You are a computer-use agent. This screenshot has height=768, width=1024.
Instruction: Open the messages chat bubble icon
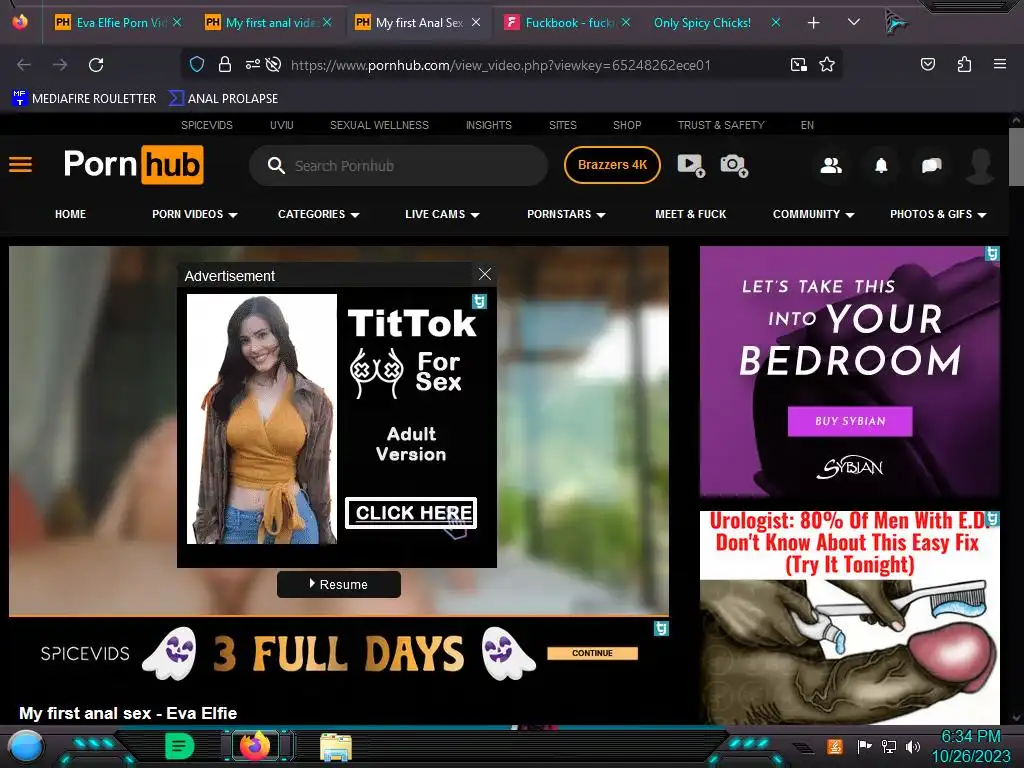tap(931, 165)
